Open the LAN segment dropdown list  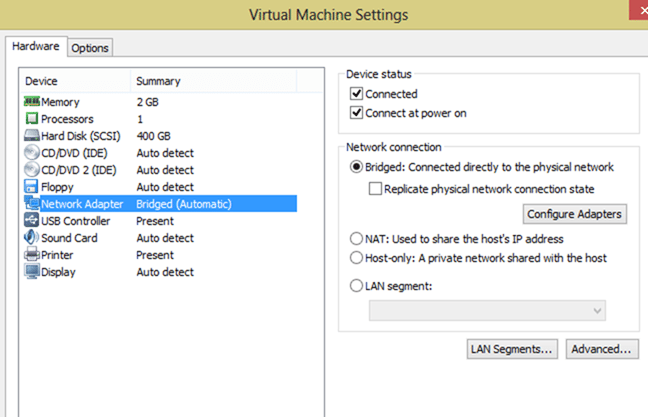487,311
